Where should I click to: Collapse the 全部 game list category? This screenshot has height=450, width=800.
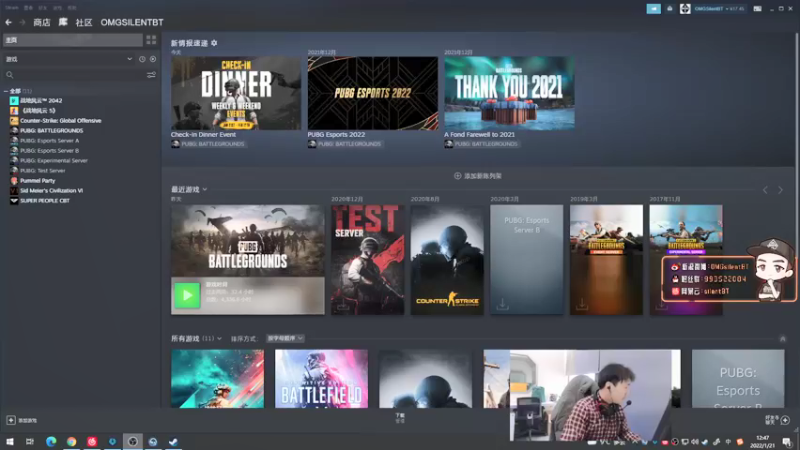coord(6,91)
